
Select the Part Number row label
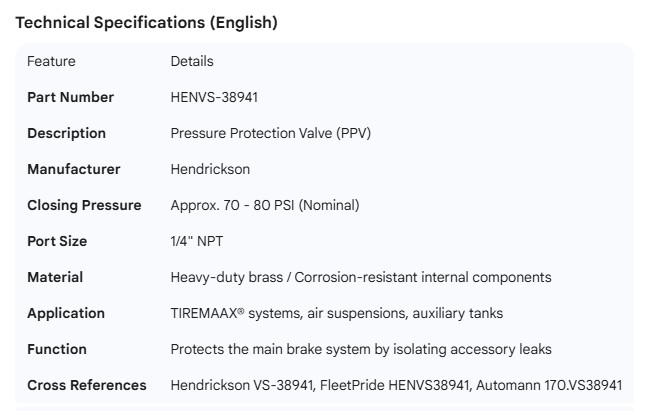click(70, 97)
